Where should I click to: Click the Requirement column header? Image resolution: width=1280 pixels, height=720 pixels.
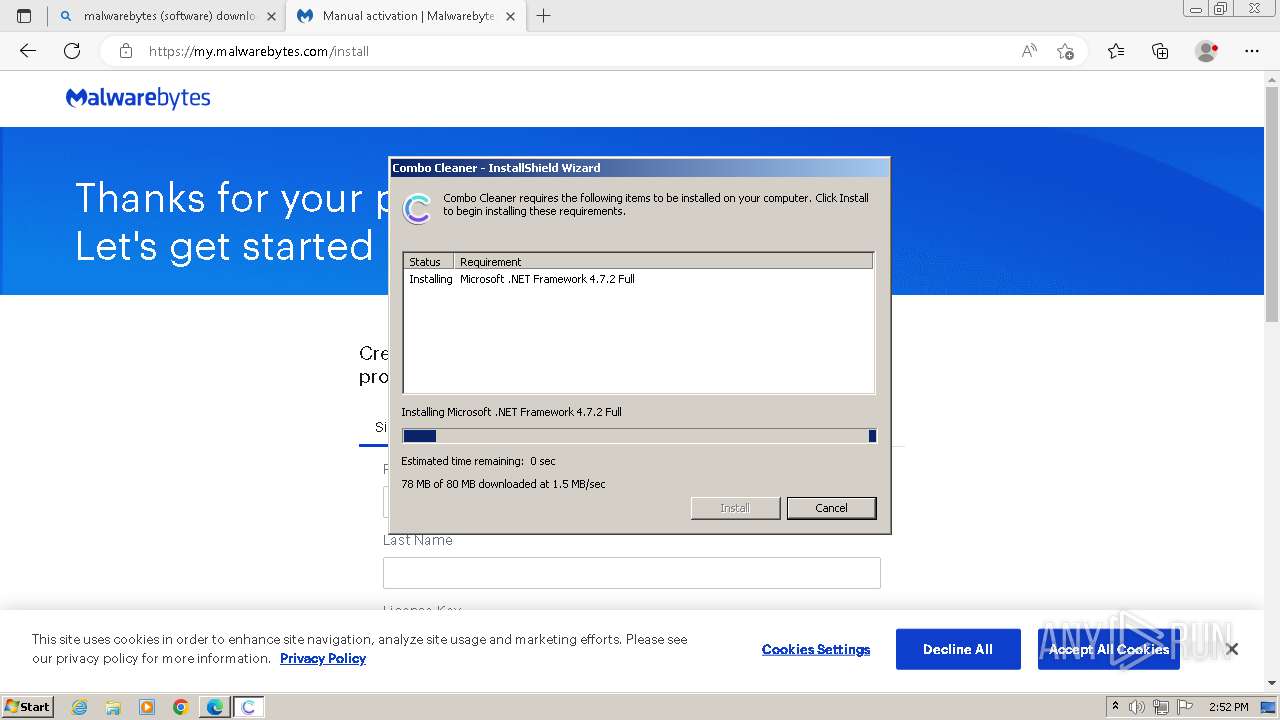coord(663,261)
